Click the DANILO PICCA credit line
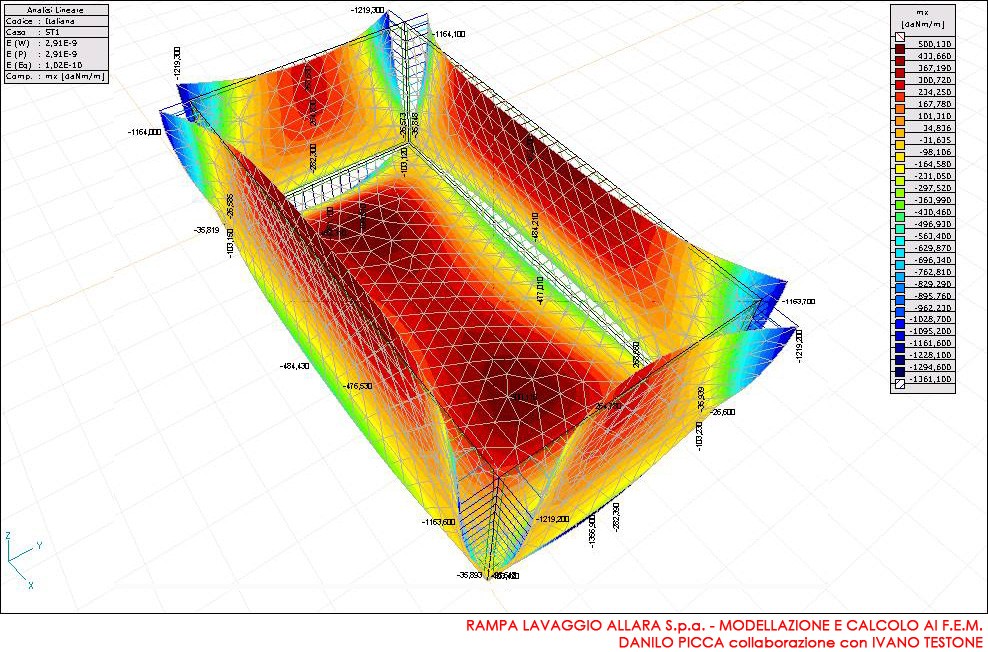This screenshot has width=988, height=652. (x=800, y=642)
